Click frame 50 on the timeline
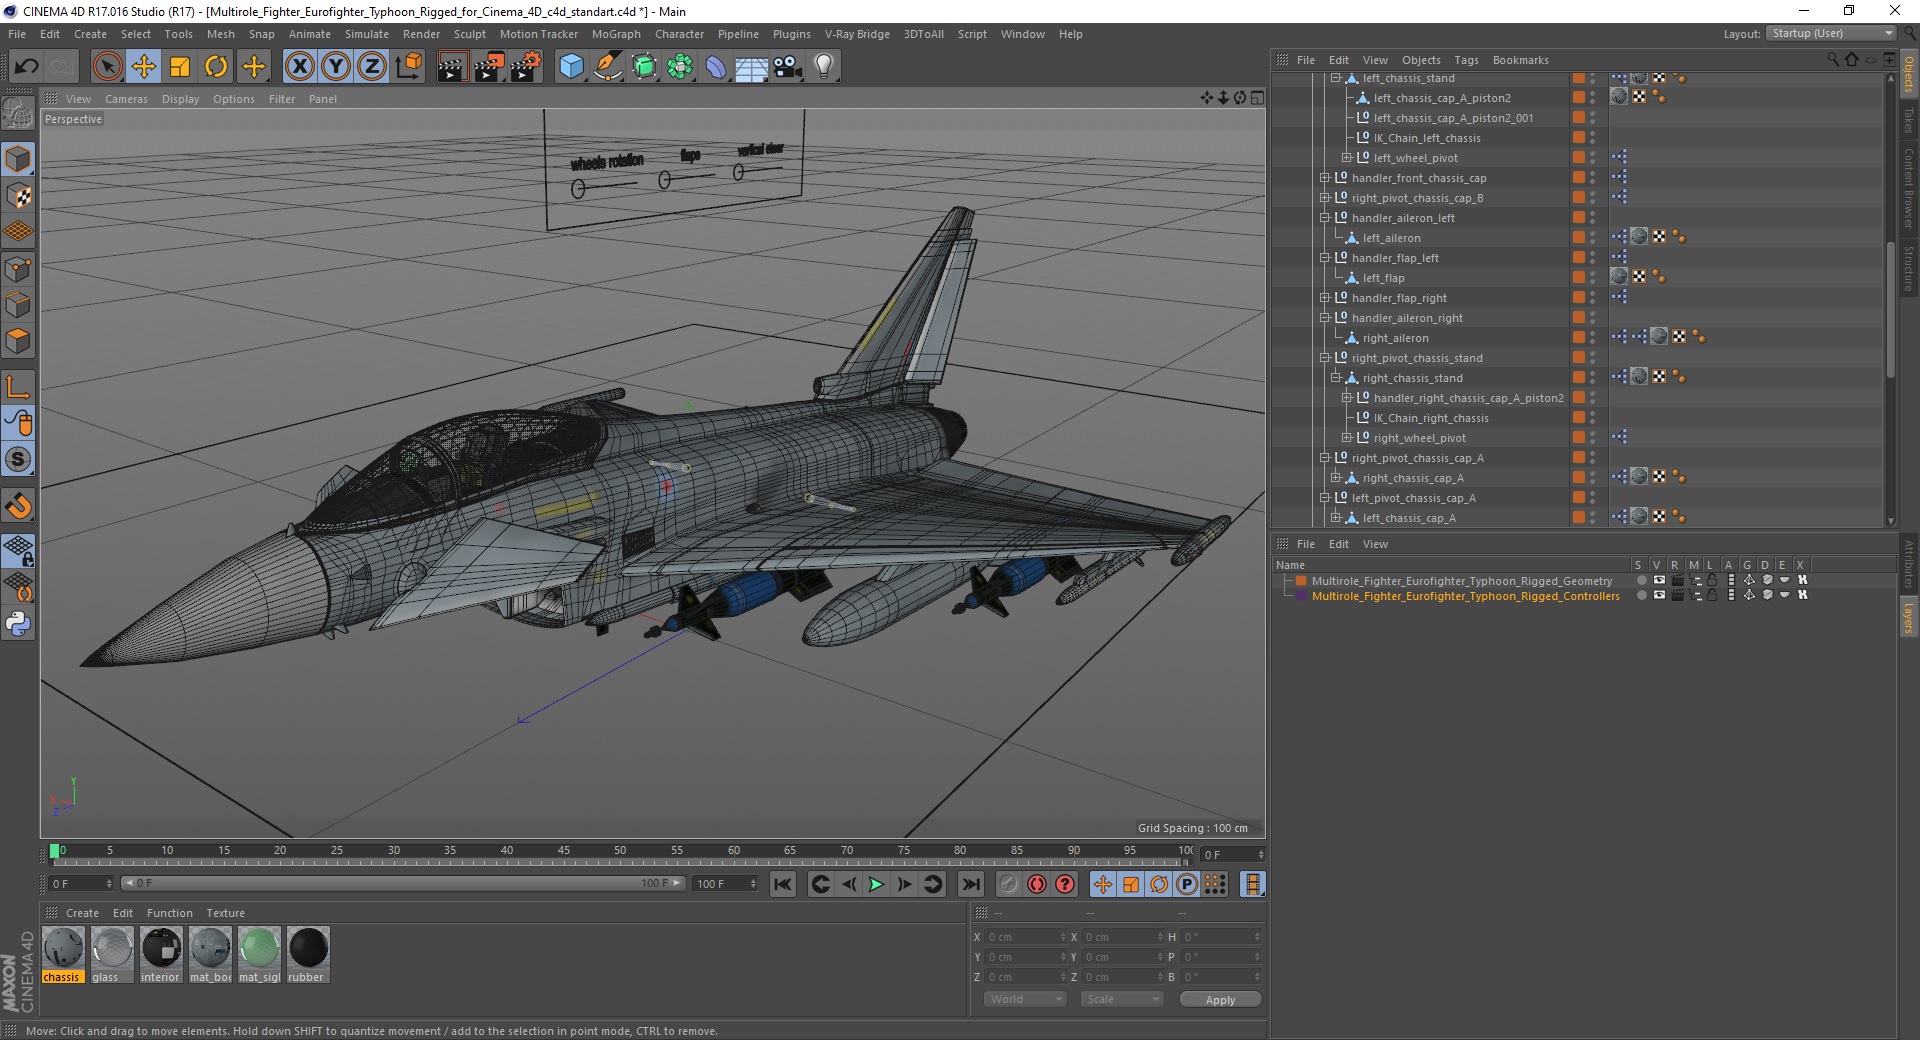The width and height of the screenshot is (1920, 1040). (620, 852)
